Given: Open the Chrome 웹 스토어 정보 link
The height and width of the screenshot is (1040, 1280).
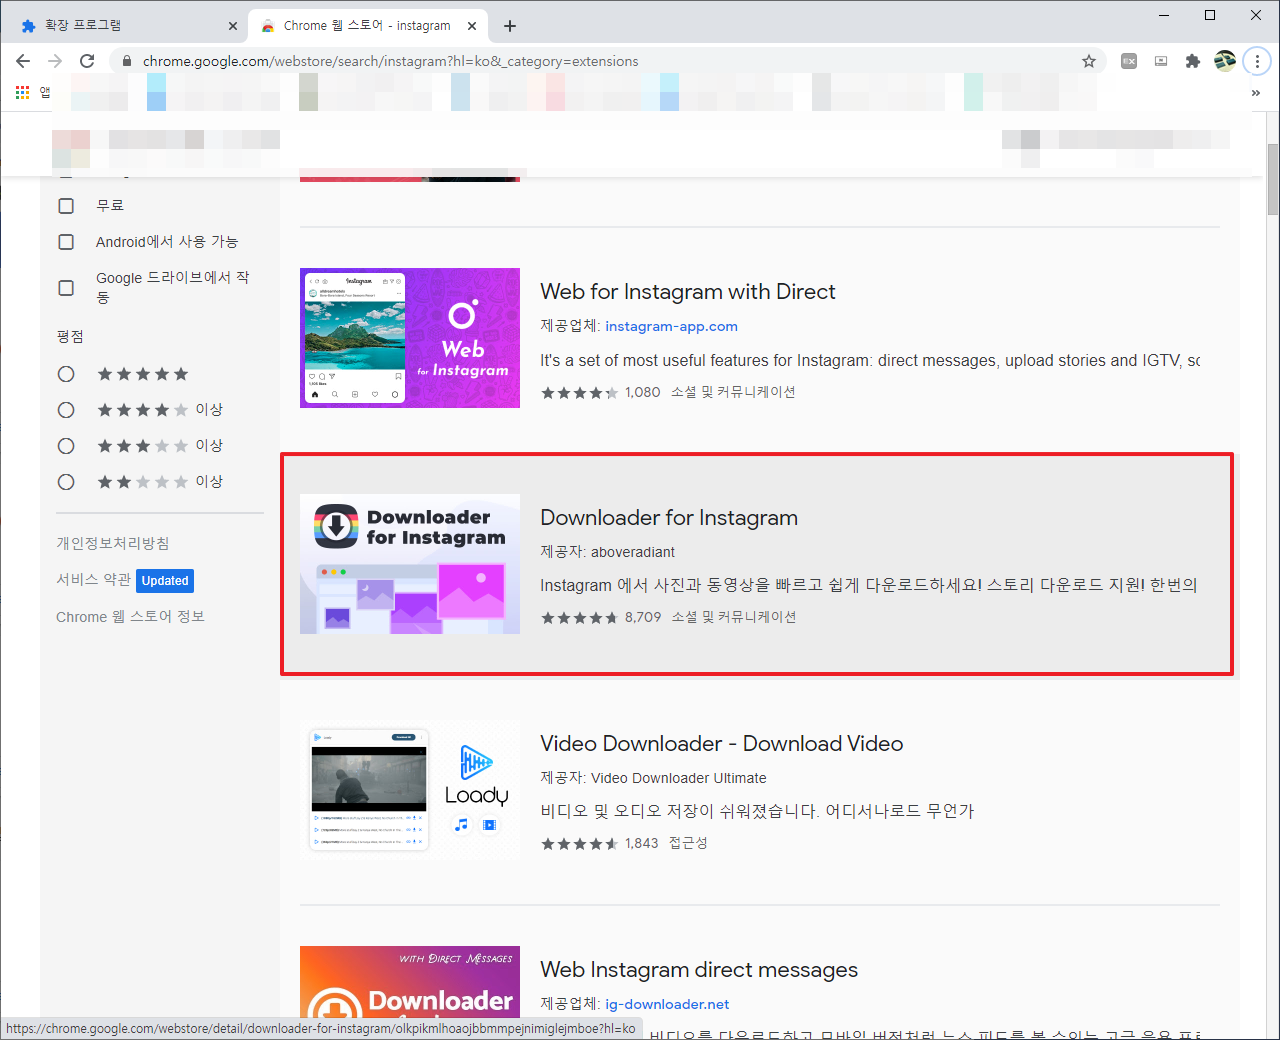Looking at the screenshot, I should click(x=130, y=617).
